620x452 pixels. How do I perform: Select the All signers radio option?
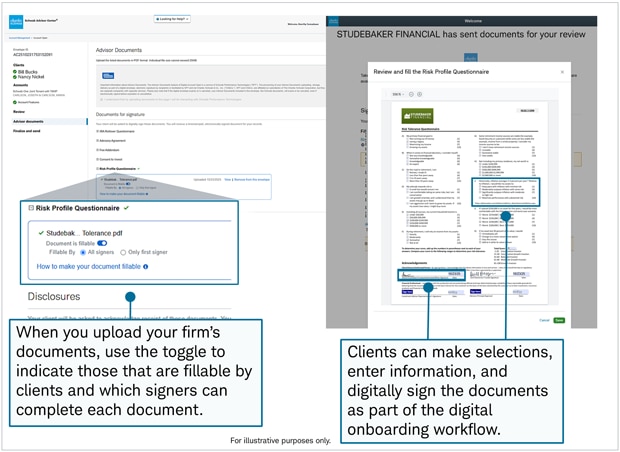tap(83, 252)
